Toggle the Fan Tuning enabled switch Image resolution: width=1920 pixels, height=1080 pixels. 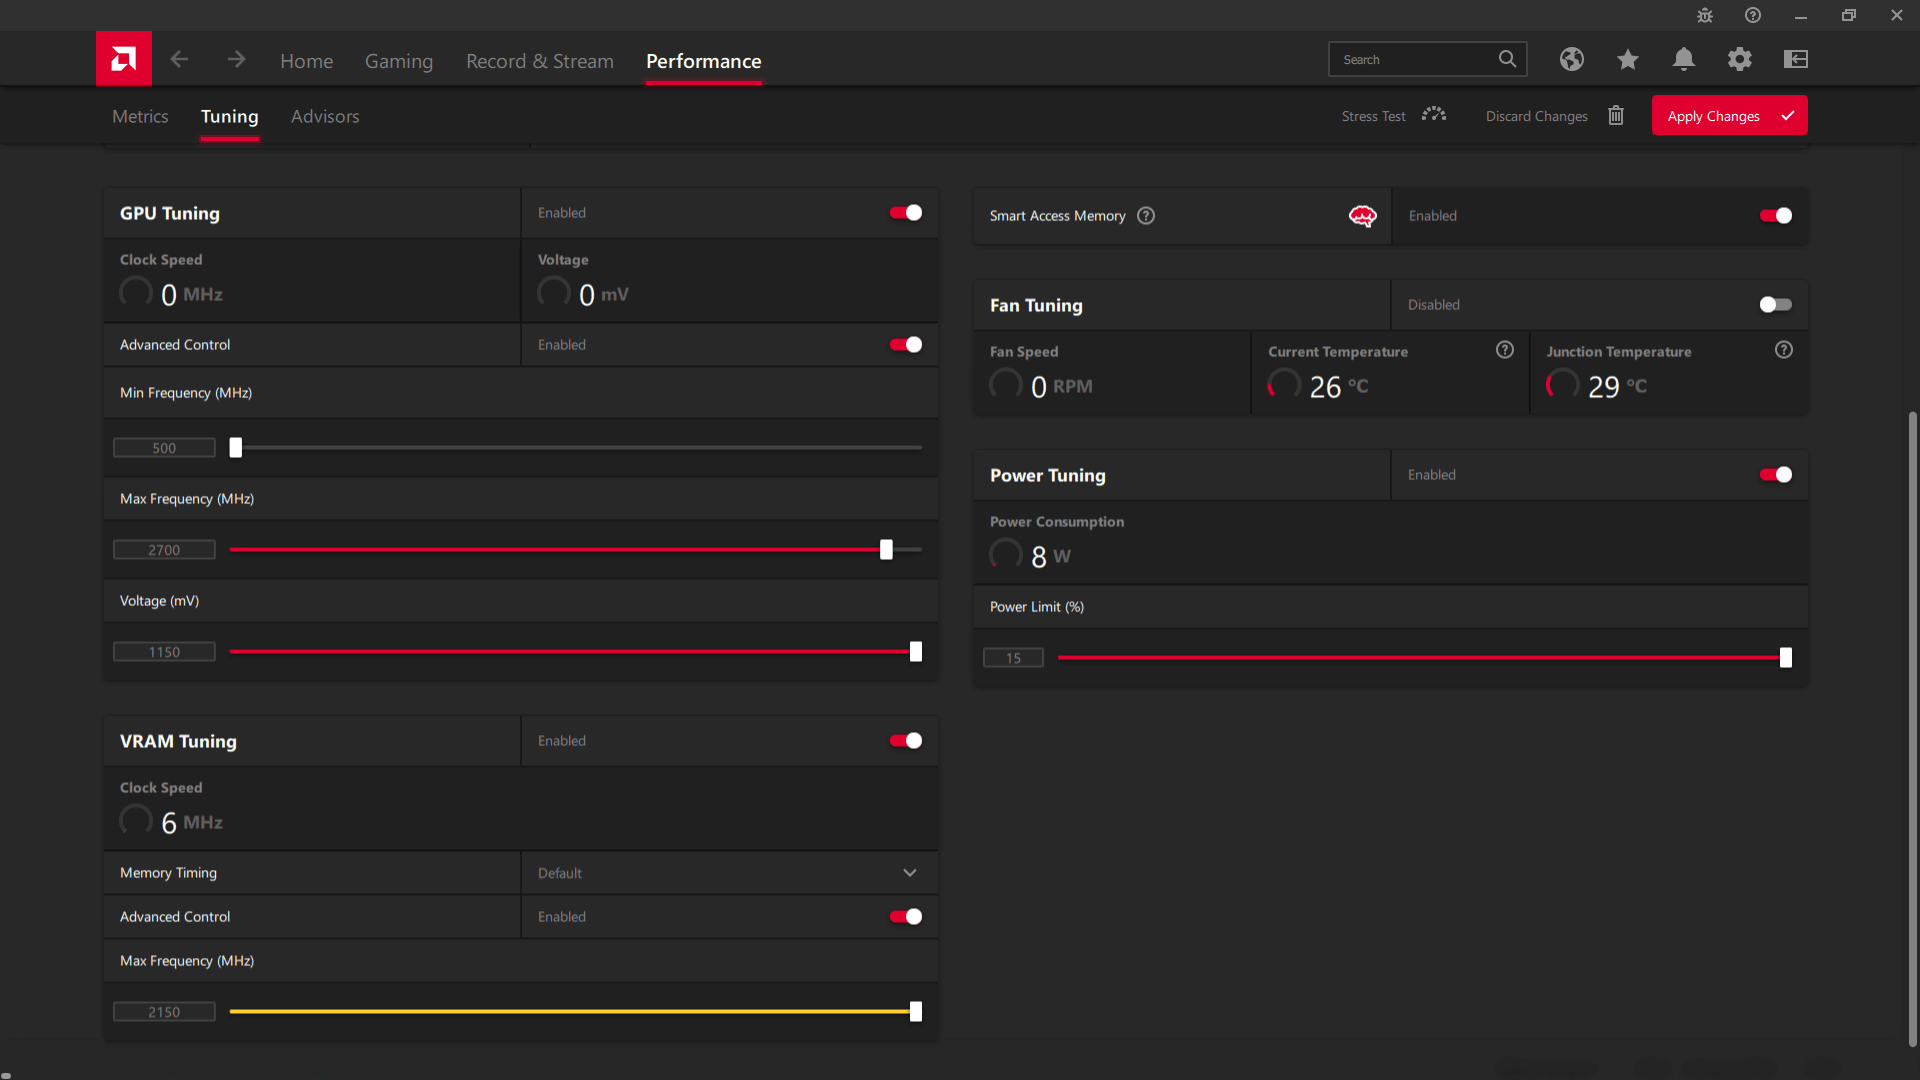click(x=1775, y=303)
